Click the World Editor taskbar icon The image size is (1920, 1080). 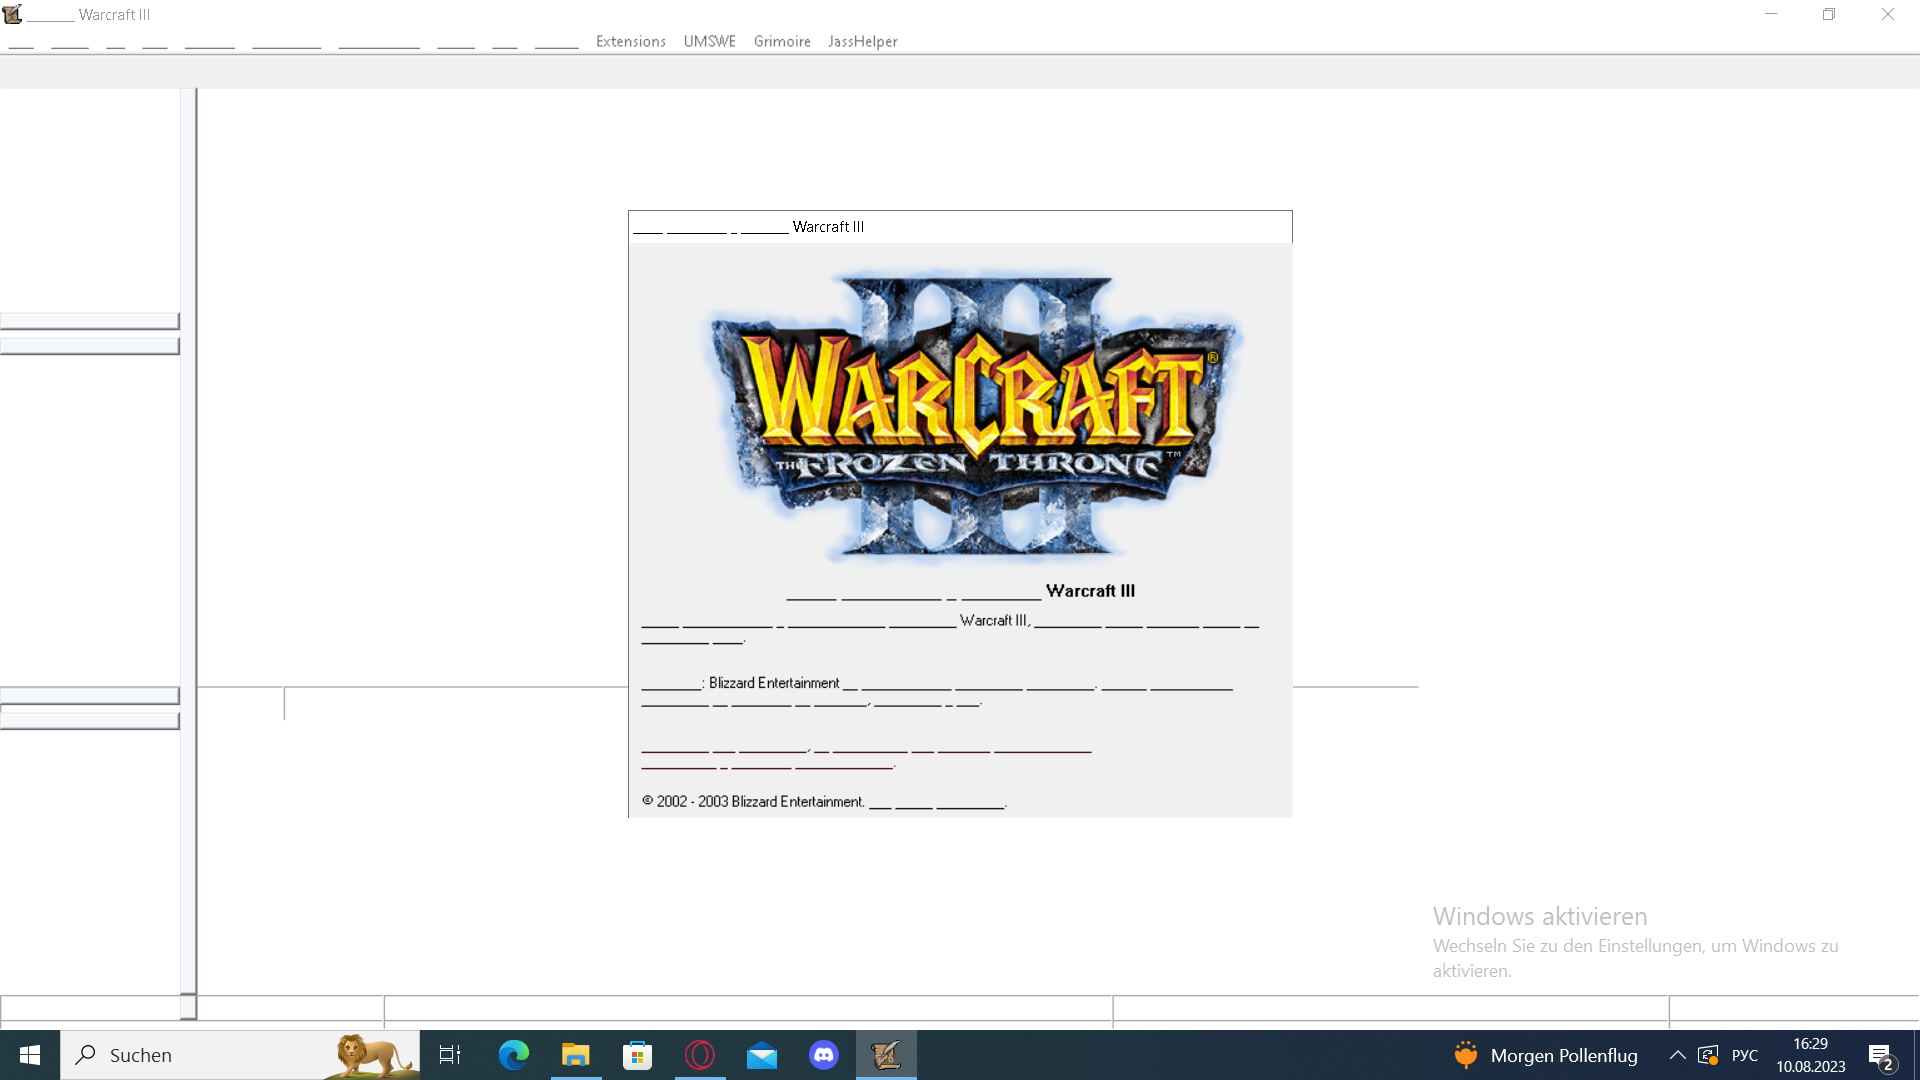(886, 1055)
